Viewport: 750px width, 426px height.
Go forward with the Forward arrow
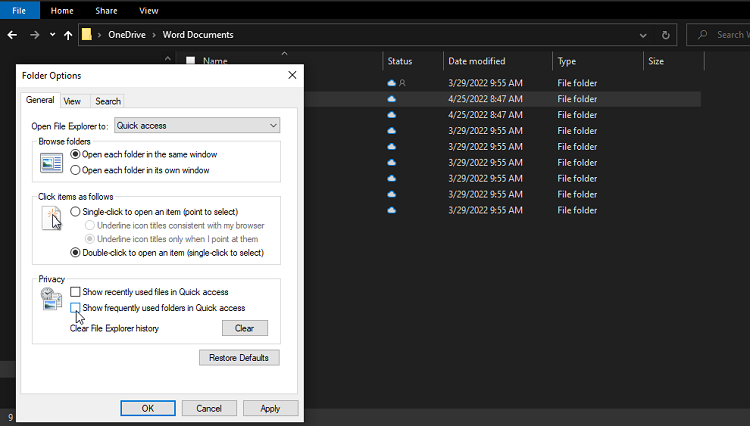(34, 35)
